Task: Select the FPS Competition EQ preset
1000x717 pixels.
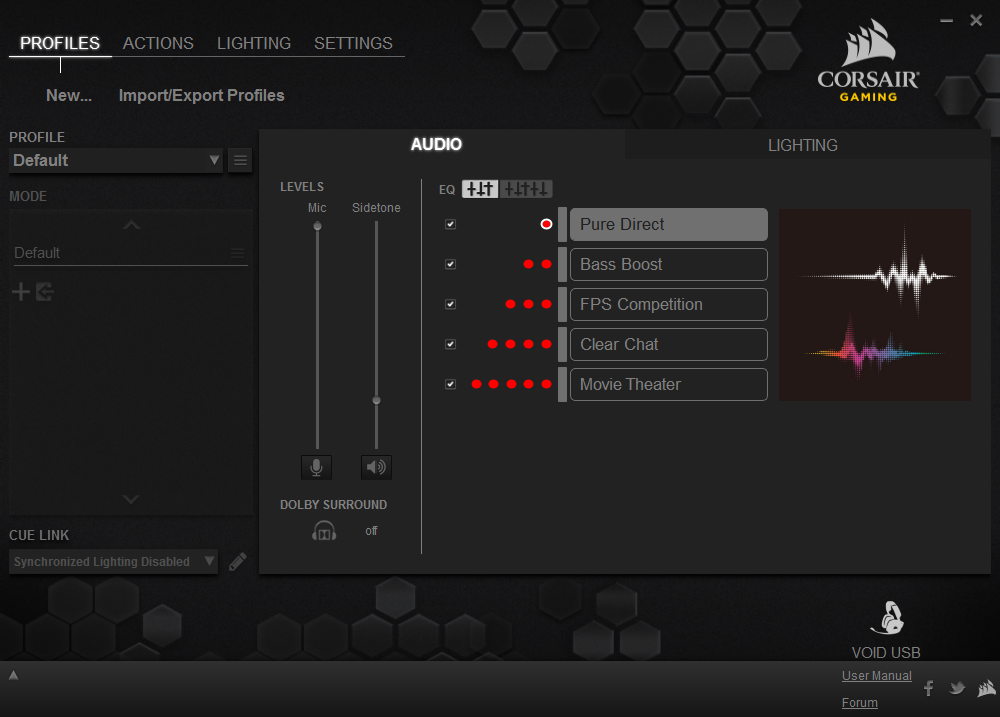Action: coord(668,304)
